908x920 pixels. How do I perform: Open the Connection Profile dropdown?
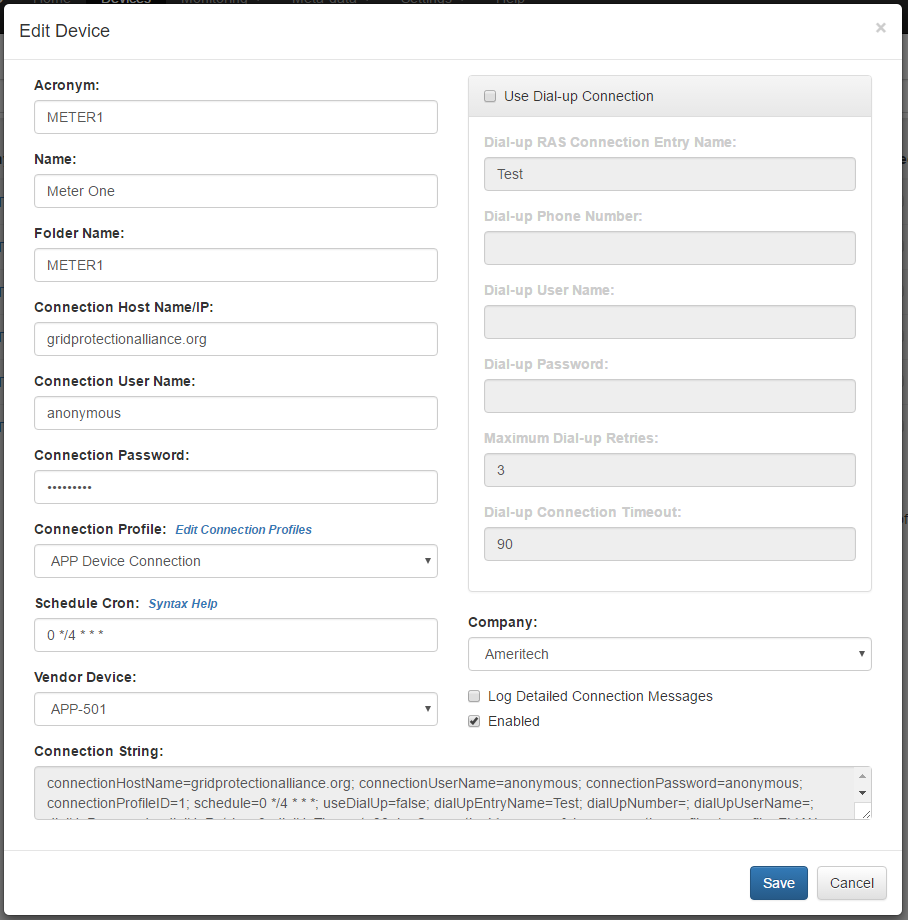coord(236,561)
